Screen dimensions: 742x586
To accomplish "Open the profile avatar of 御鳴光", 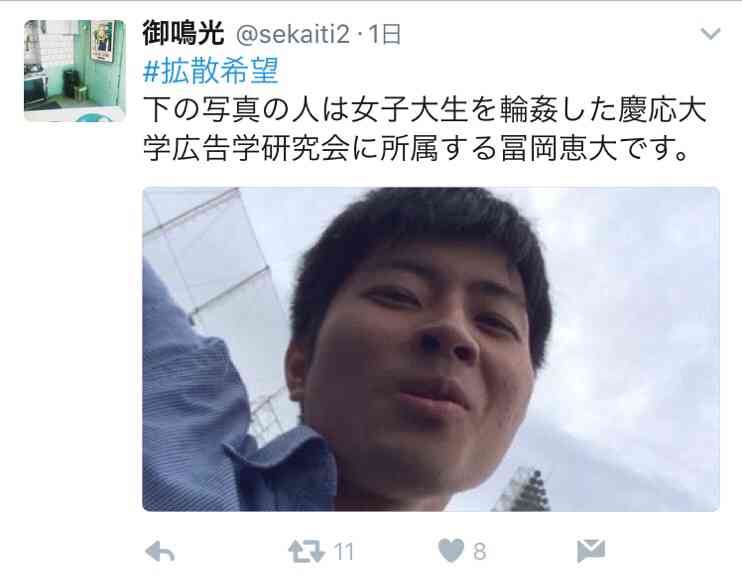I will pyautogui.click(x=75, y=71).
